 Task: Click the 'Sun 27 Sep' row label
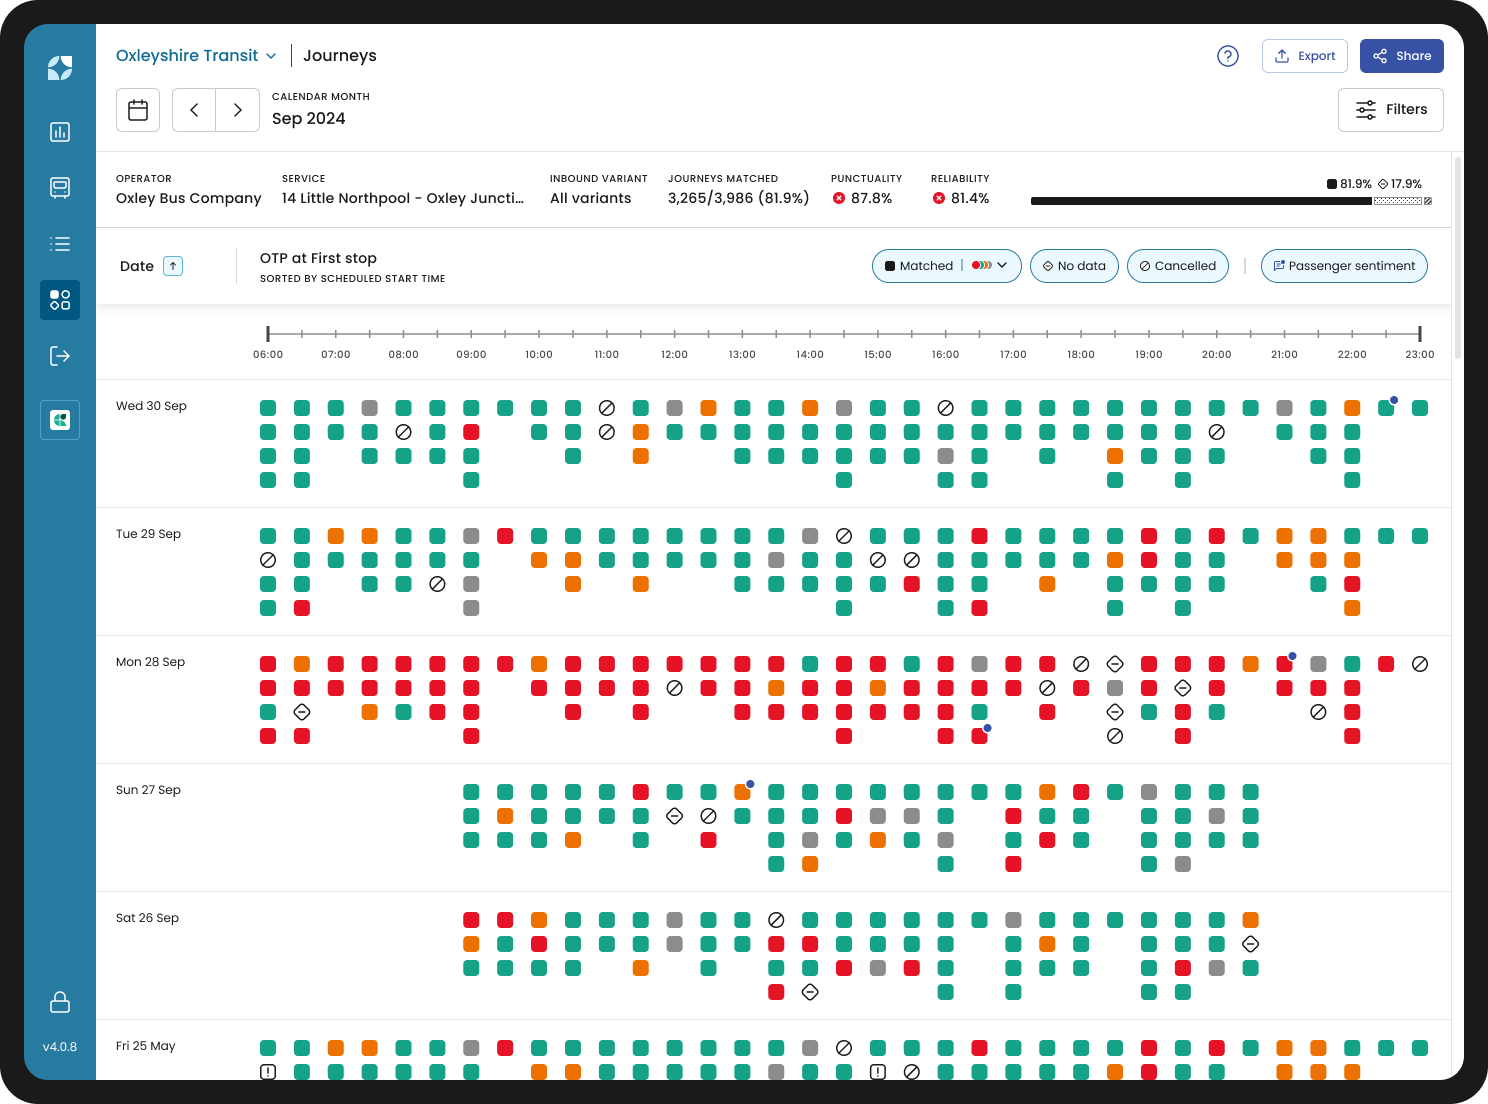[x=148, y=790]
